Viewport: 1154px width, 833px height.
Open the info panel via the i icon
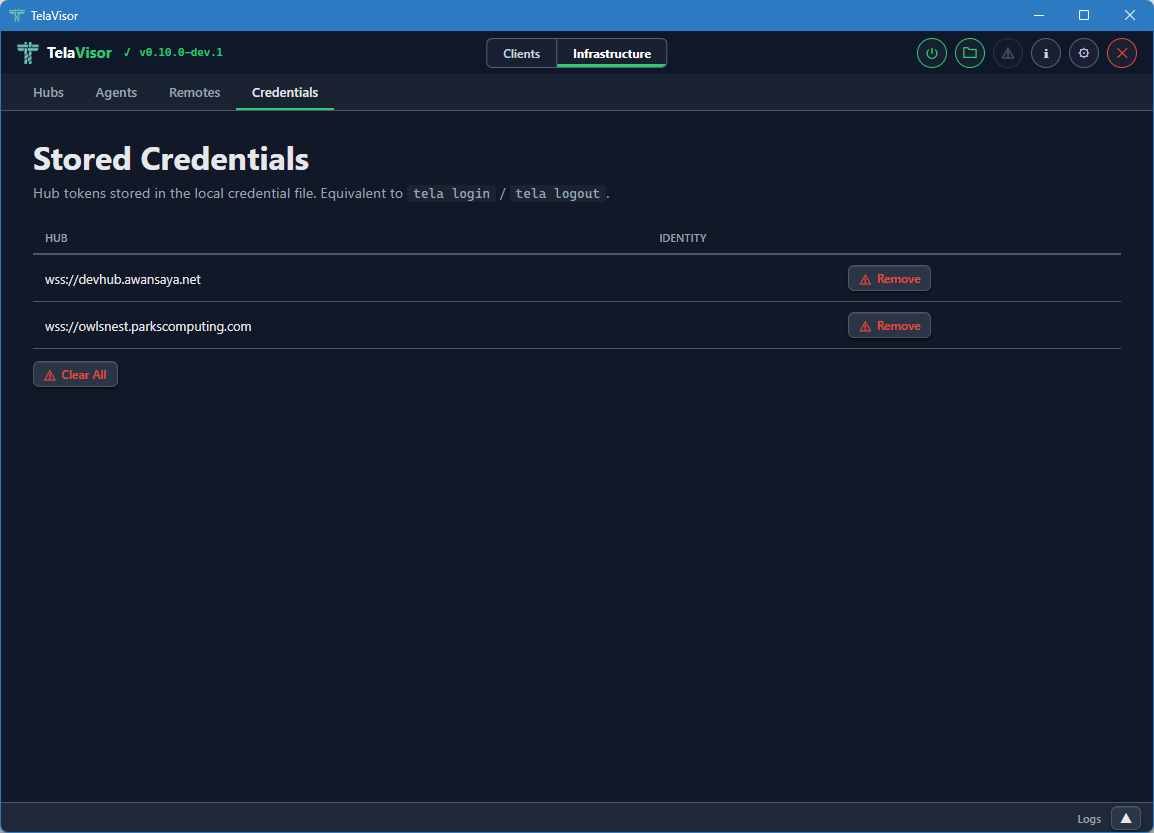pos(1045,53)
